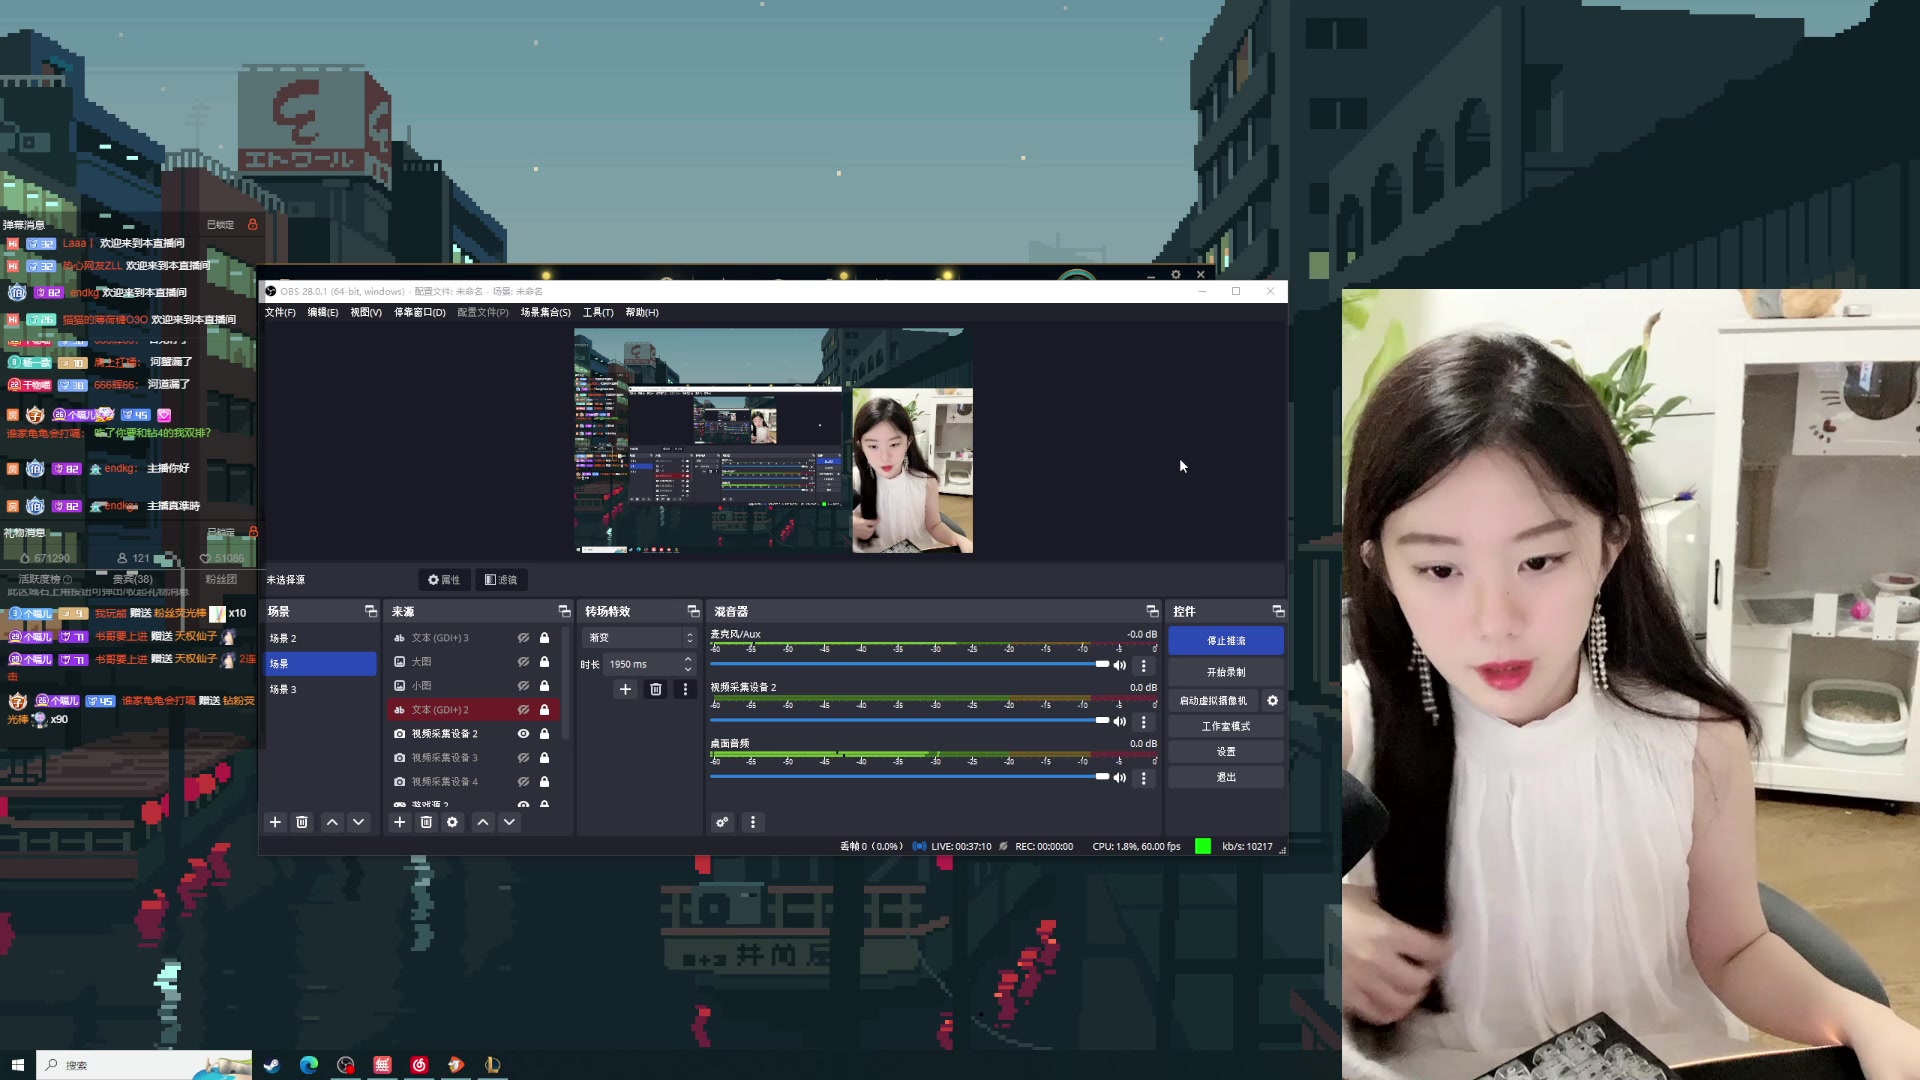Click 开始录制 to start recording
Image resolution: width=1920 pixels, height=1080 pixels.
coord(1226,671)
